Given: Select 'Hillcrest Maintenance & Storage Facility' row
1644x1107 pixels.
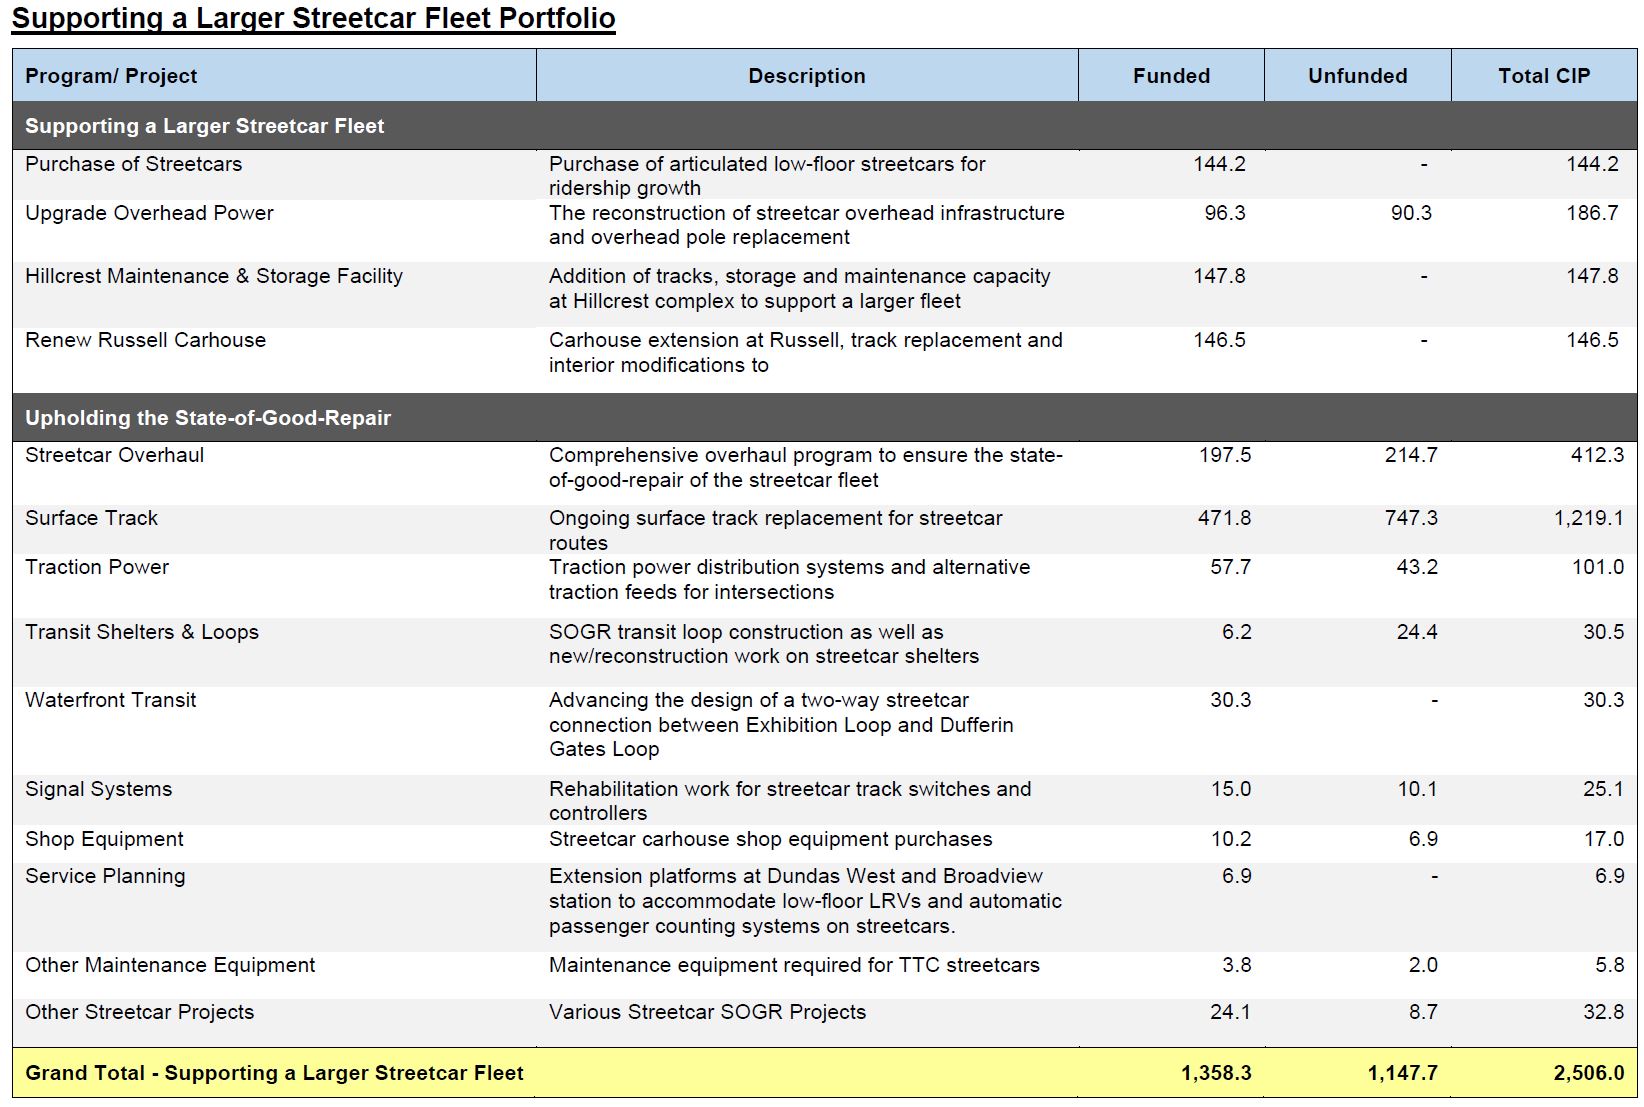Looking at the screenshot, I should coord(214,276).
